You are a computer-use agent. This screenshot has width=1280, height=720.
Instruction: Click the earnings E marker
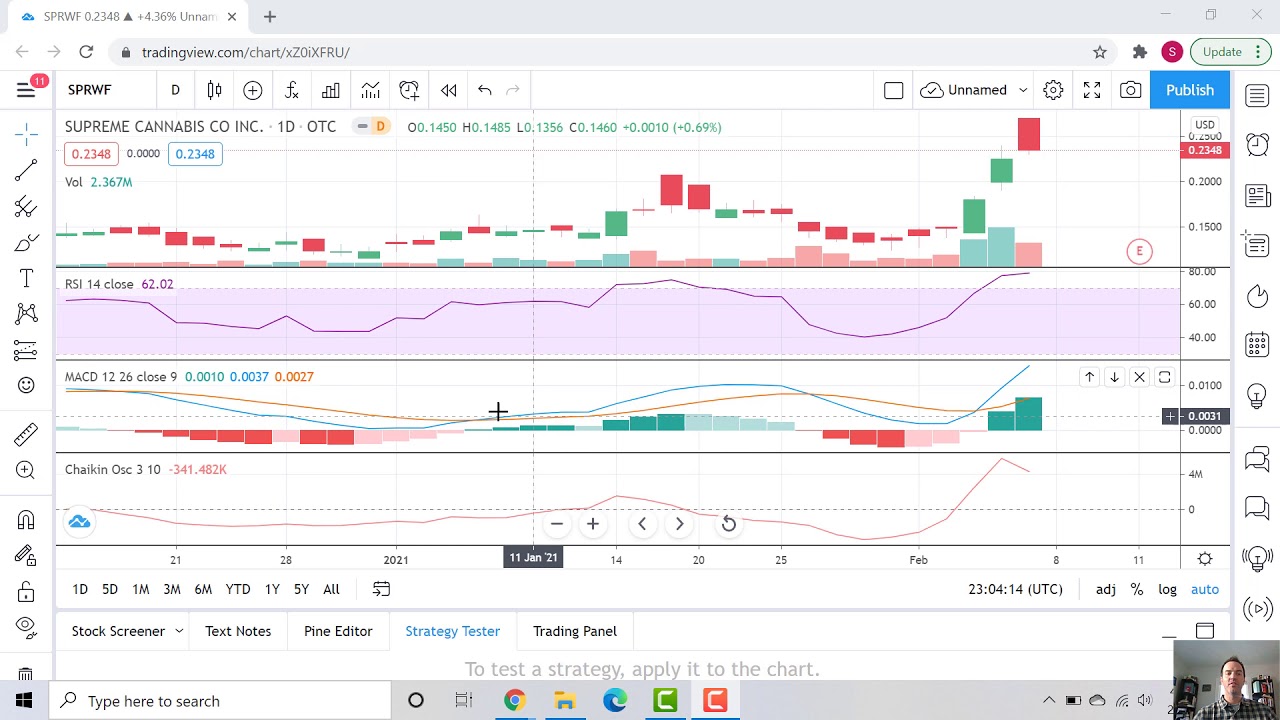point(1139,251)
